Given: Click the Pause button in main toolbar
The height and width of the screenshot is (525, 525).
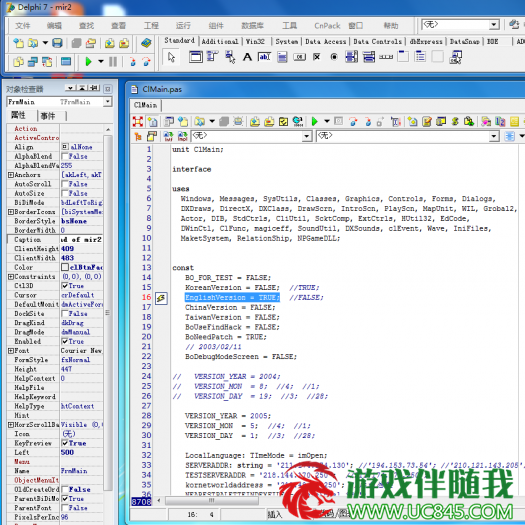Looking at the screenshot, I should [x=113, y=62].
